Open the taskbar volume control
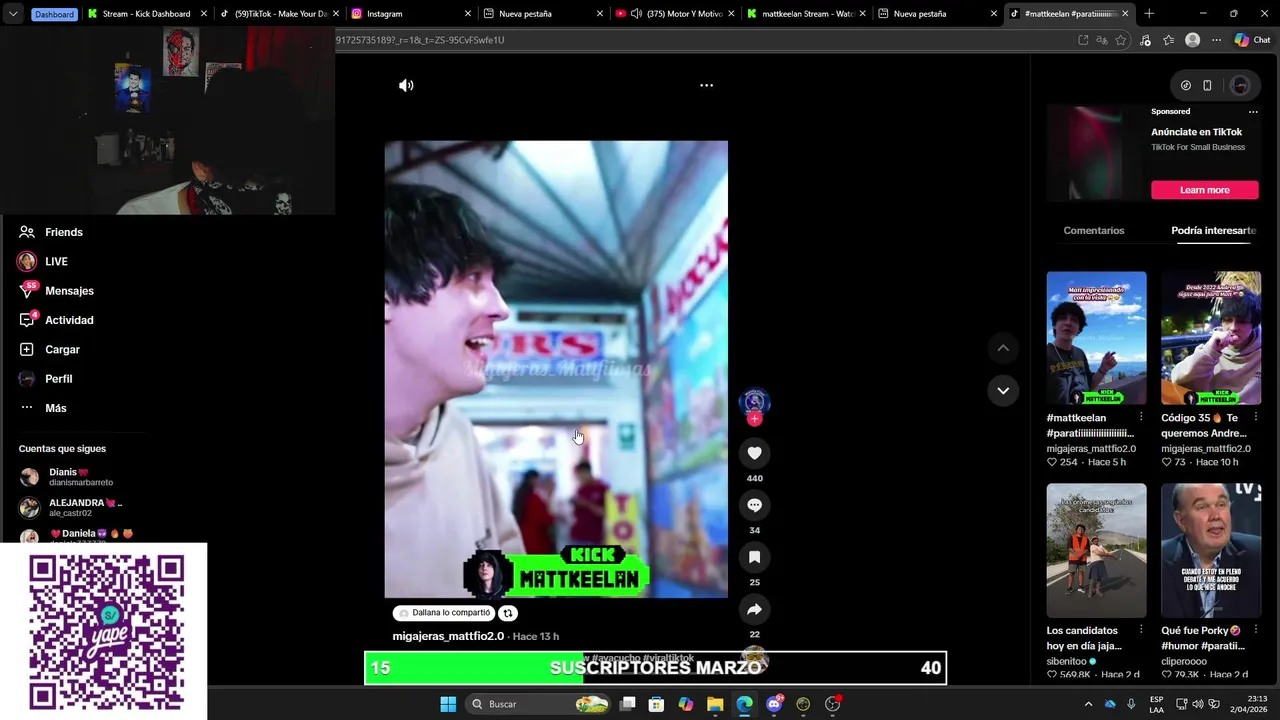 pyautogui.click(x=1196, y=704)
